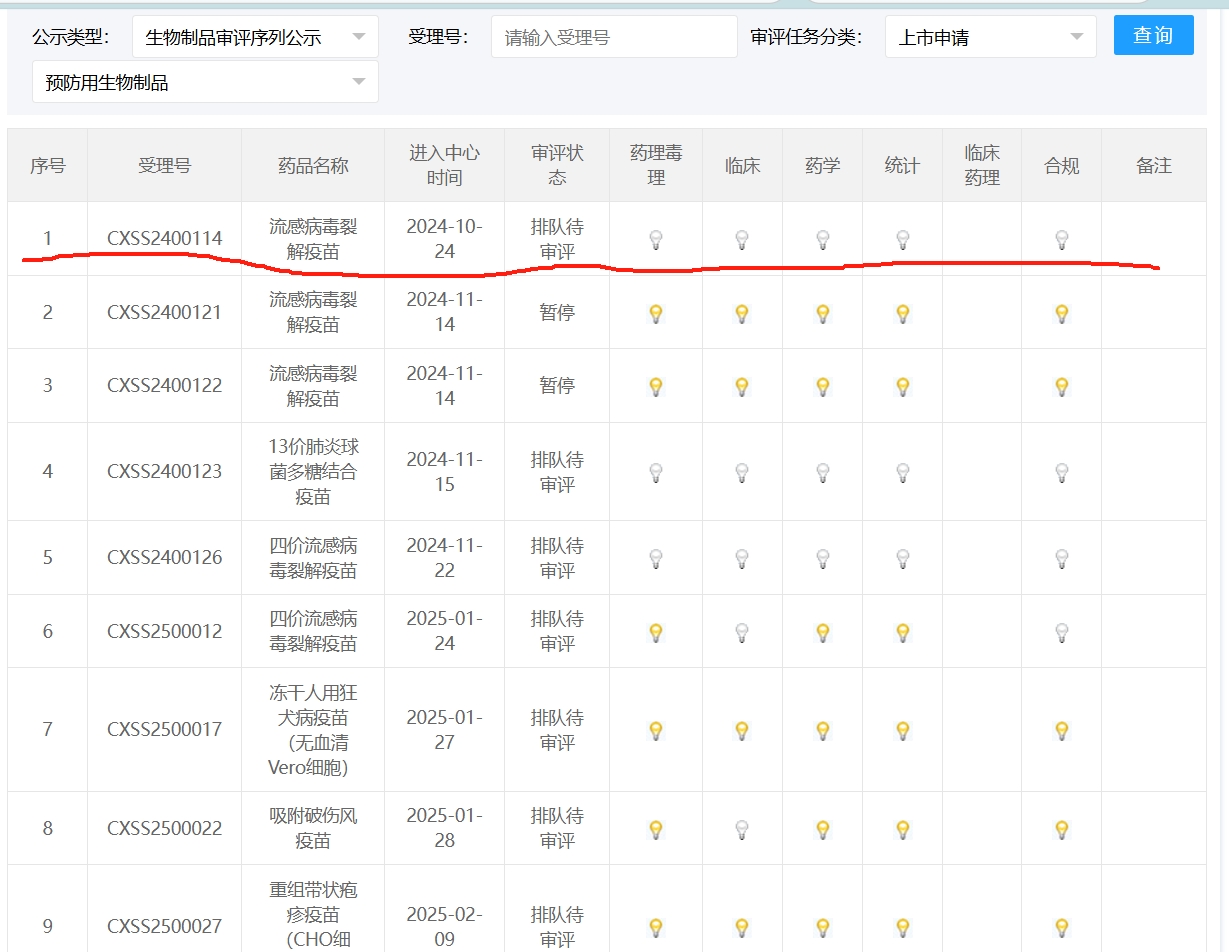Click the yellow 药理毒理 bulb for CXSS2400121
Image resolution: width=1229 pixels, height=952 pixels.
tap(656, 313)
